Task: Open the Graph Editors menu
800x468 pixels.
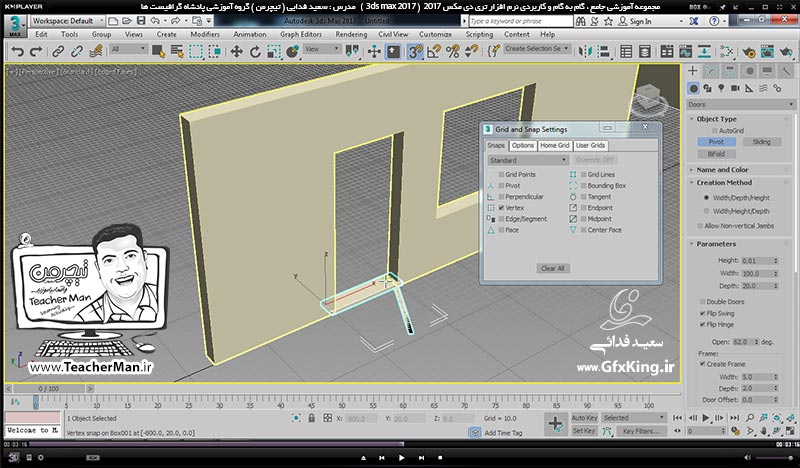Action: [x=301, y=34]
